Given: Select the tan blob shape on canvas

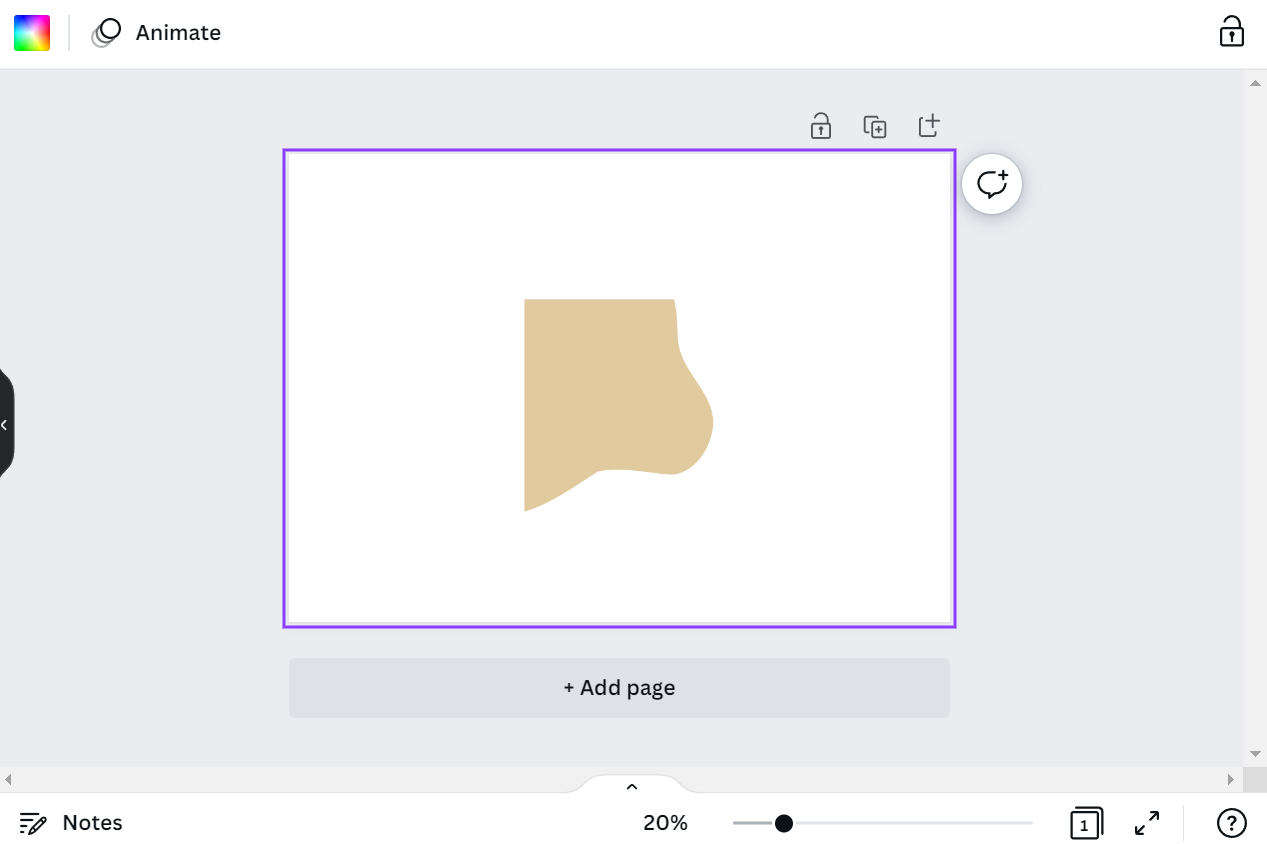Looking at the screenshot, I should [x=600, y=390].
